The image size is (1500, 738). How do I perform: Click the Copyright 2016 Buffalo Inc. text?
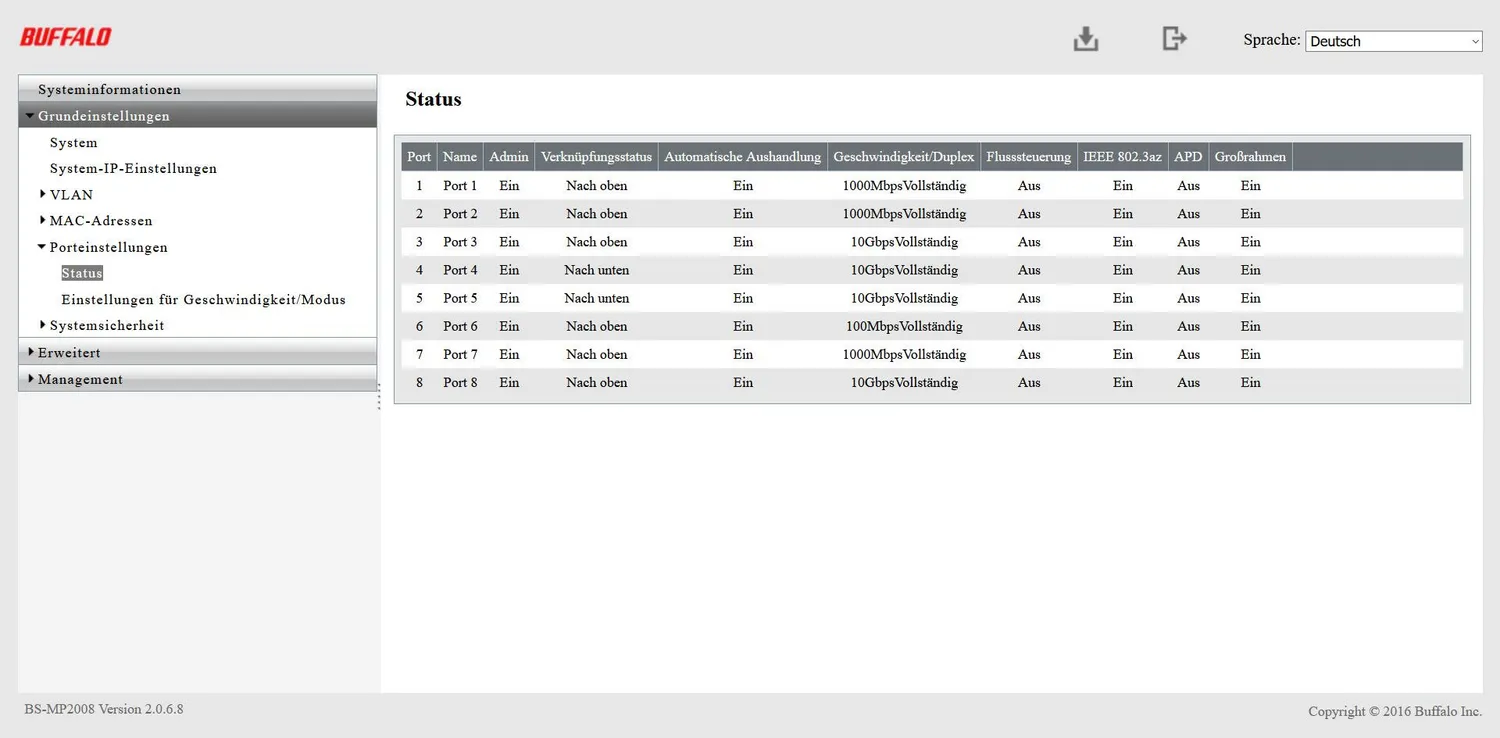point(1395,711)
